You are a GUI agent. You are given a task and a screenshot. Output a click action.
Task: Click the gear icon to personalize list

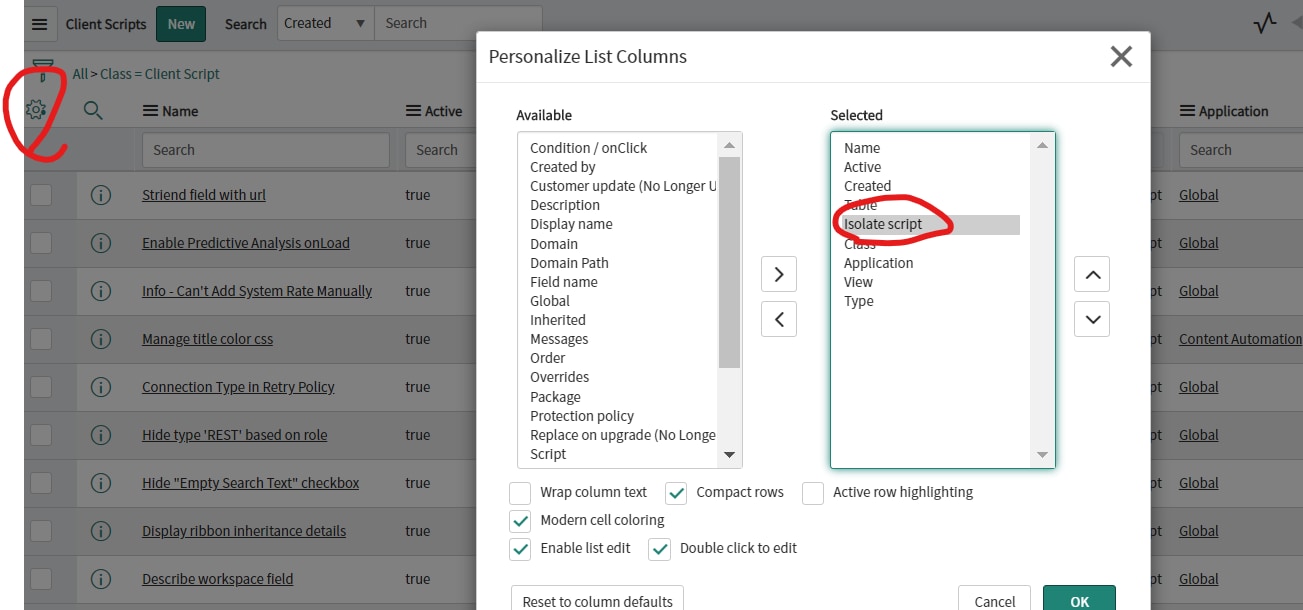click(x=36, y=110)
